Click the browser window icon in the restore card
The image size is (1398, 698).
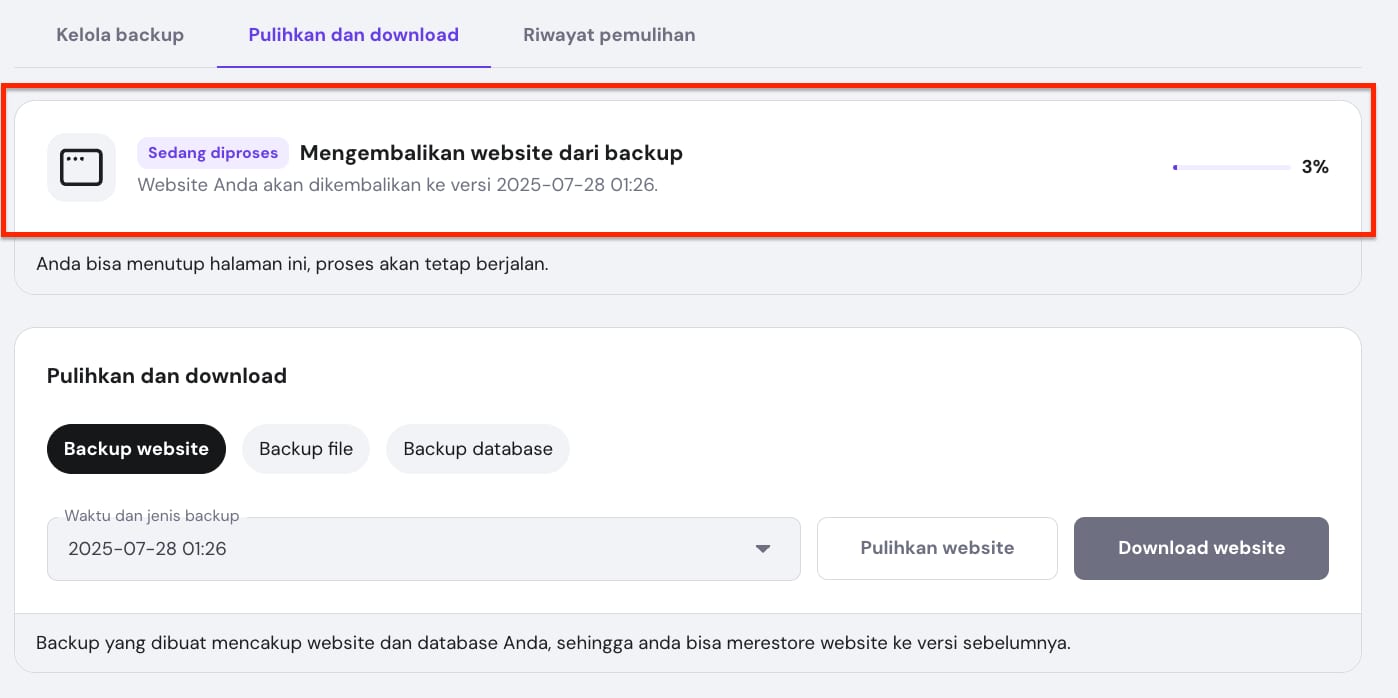tap(81, 168)
